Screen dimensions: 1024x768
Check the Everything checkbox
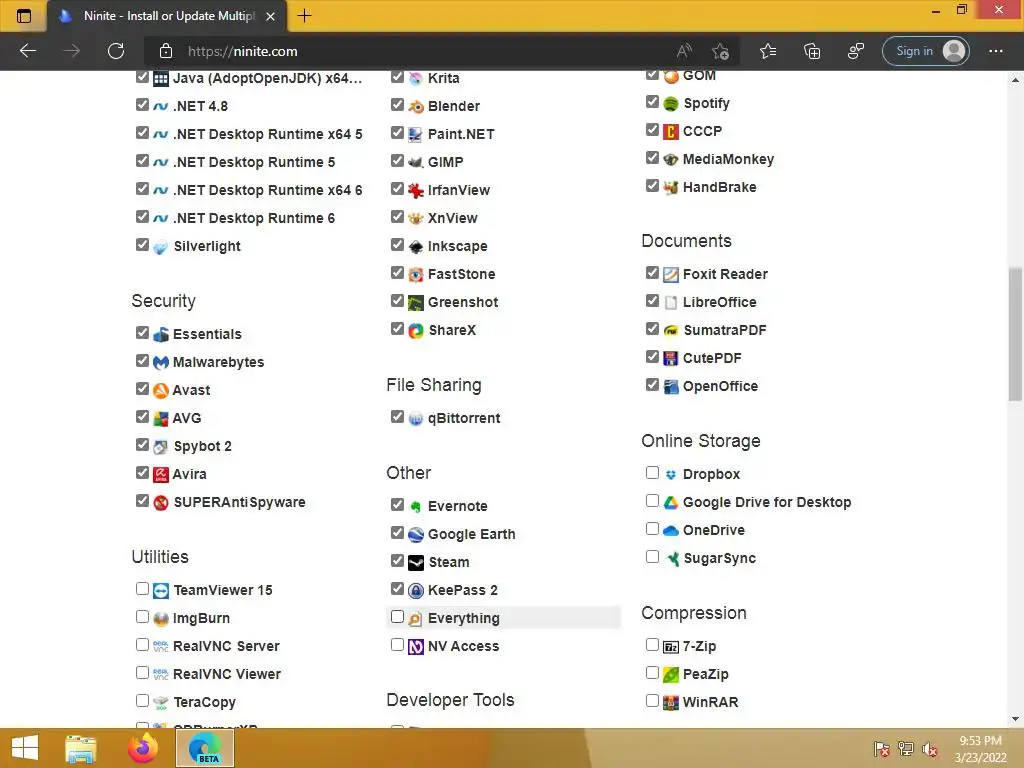397,616
